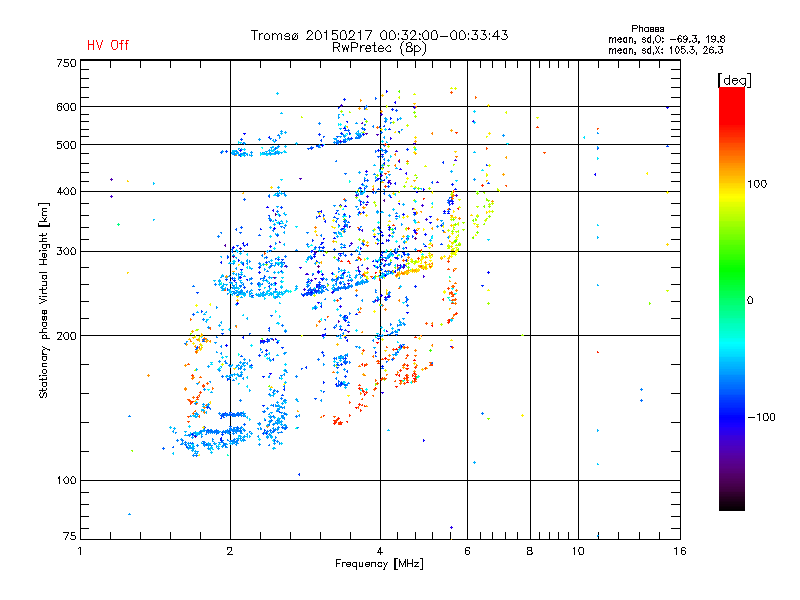The width and height of the screenshot is (800, 600).
Task: Click the frequency-axis '10' label
Action: (578, 551)
